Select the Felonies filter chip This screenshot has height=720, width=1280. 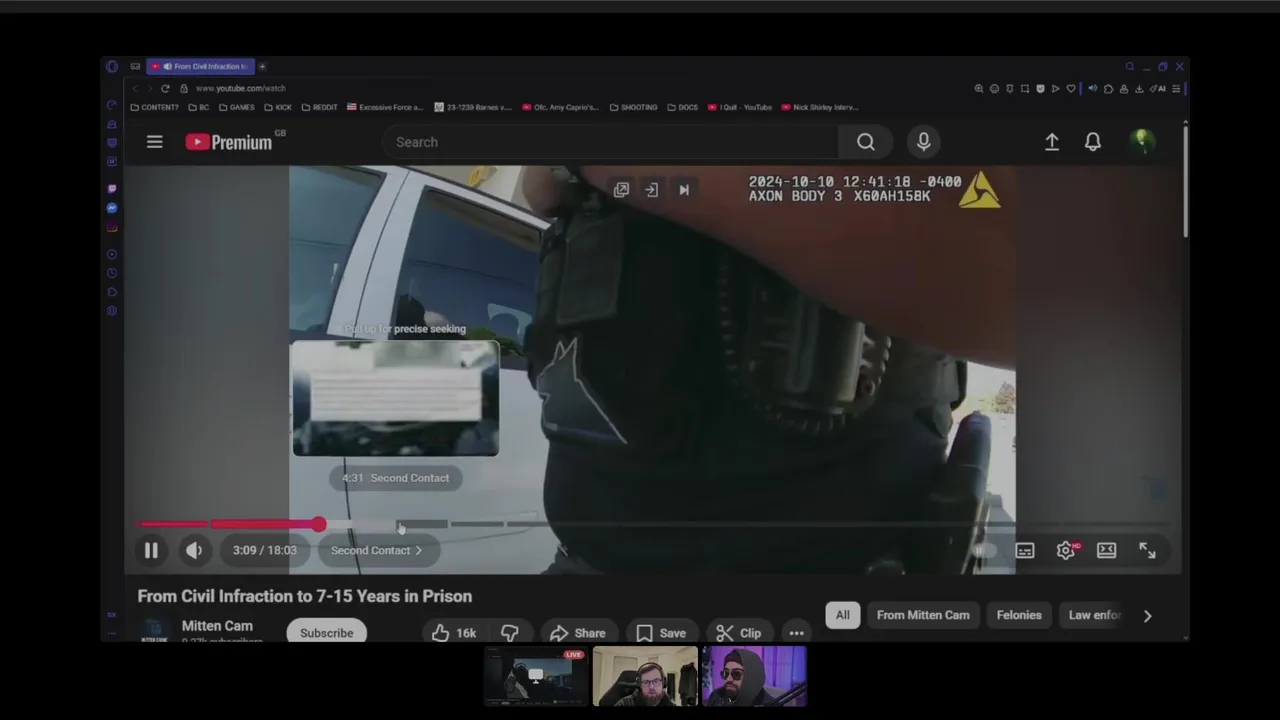1019,615
